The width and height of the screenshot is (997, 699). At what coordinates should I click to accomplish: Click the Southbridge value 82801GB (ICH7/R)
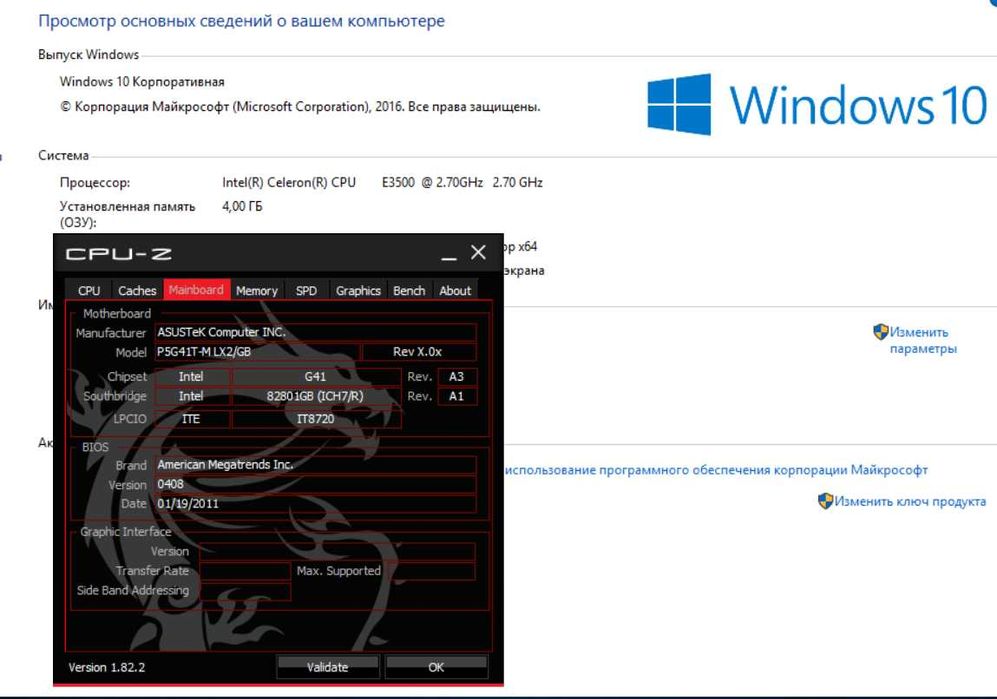(x=316, y=396)
